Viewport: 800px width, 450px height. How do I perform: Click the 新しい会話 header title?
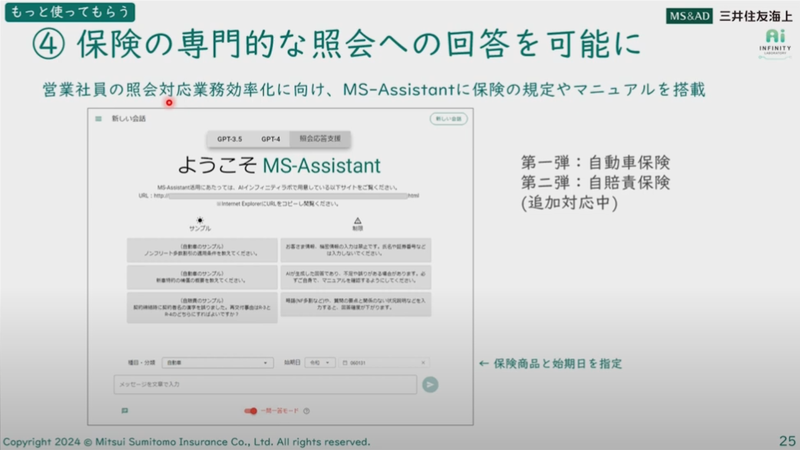[x=129, y=119]
